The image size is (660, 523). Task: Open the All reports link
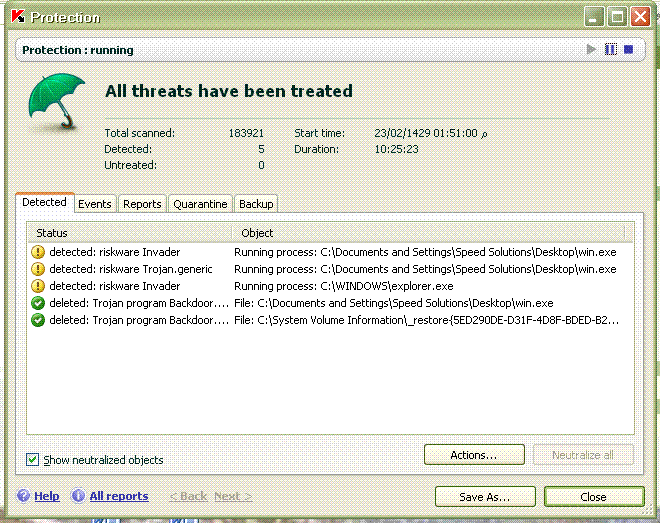(119, 496)
